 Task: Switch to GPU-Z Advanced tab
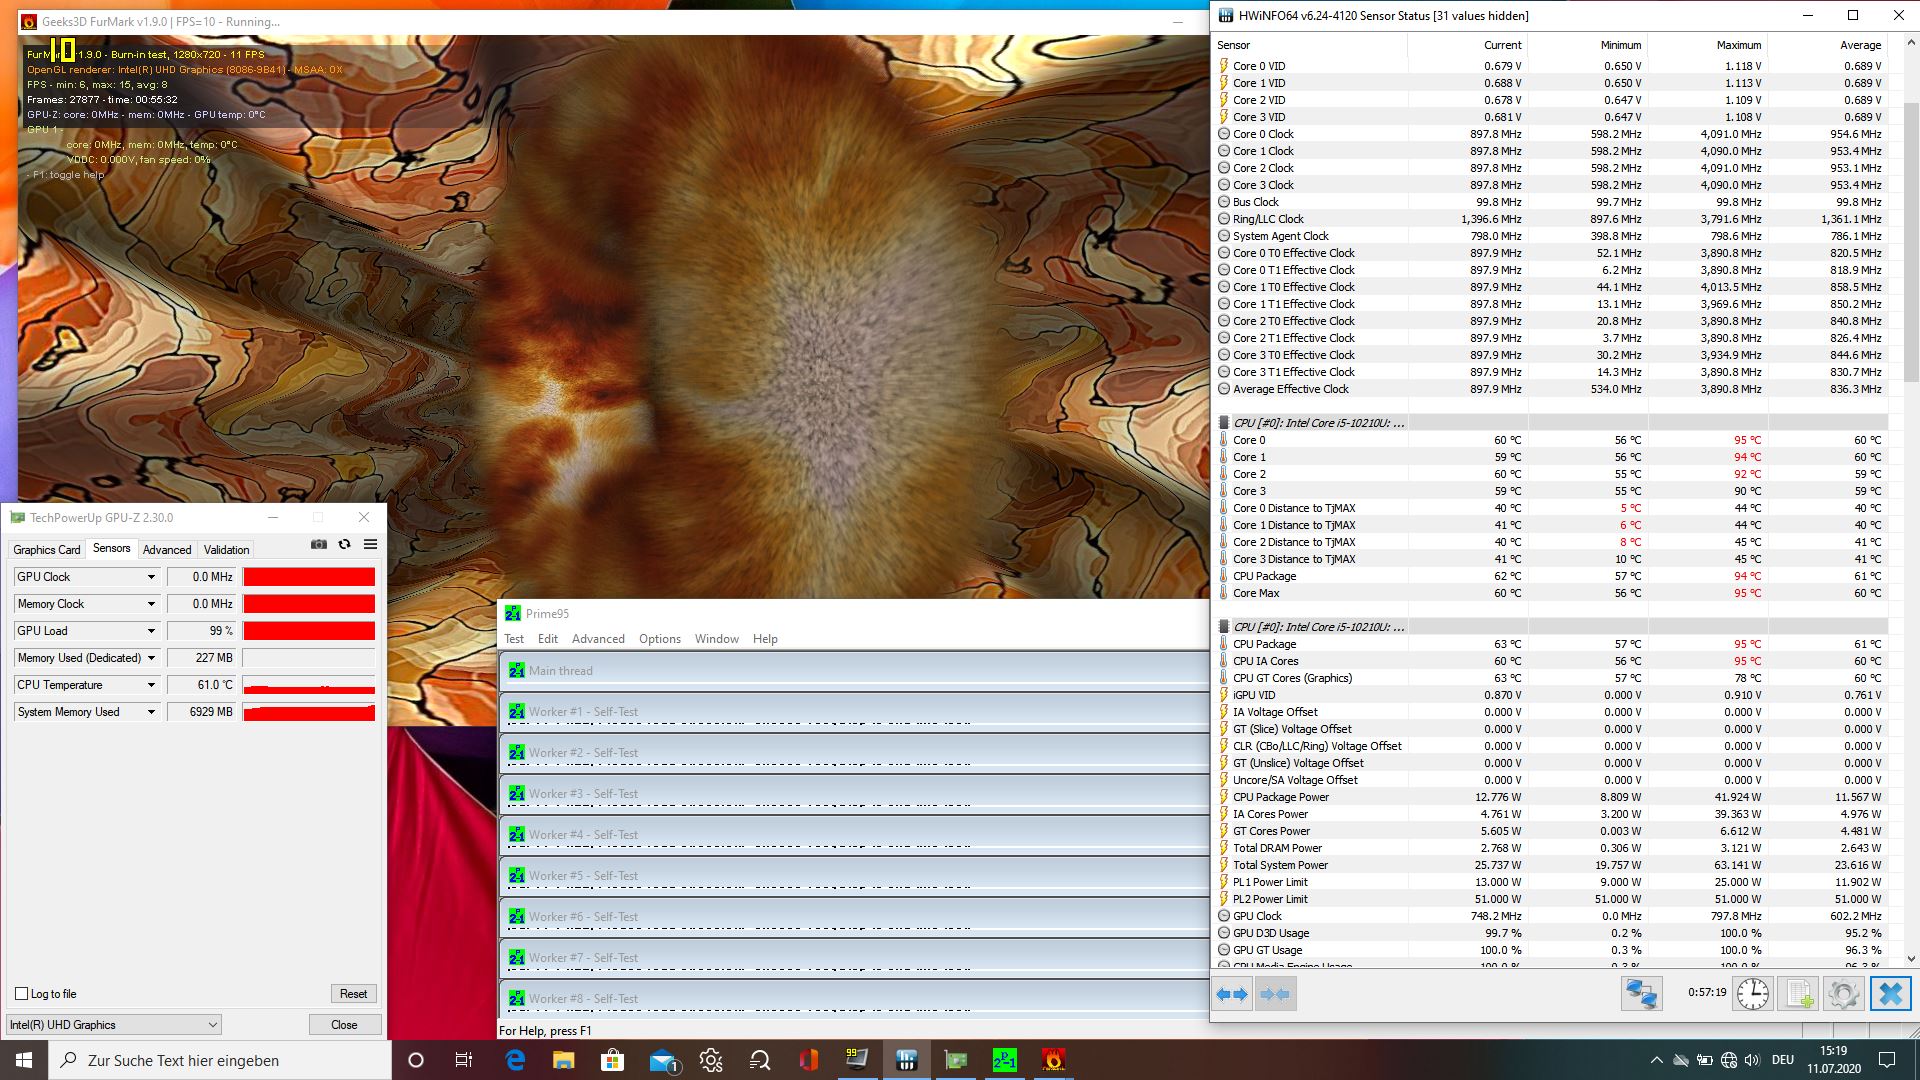pyautogui.click(x=166, y=550)
